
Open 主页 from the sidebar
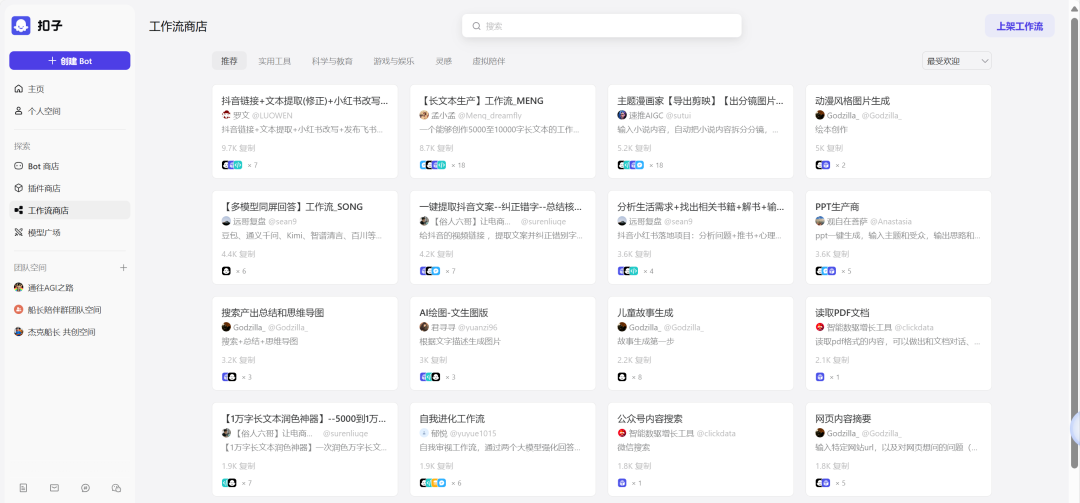tap(36, 89)
